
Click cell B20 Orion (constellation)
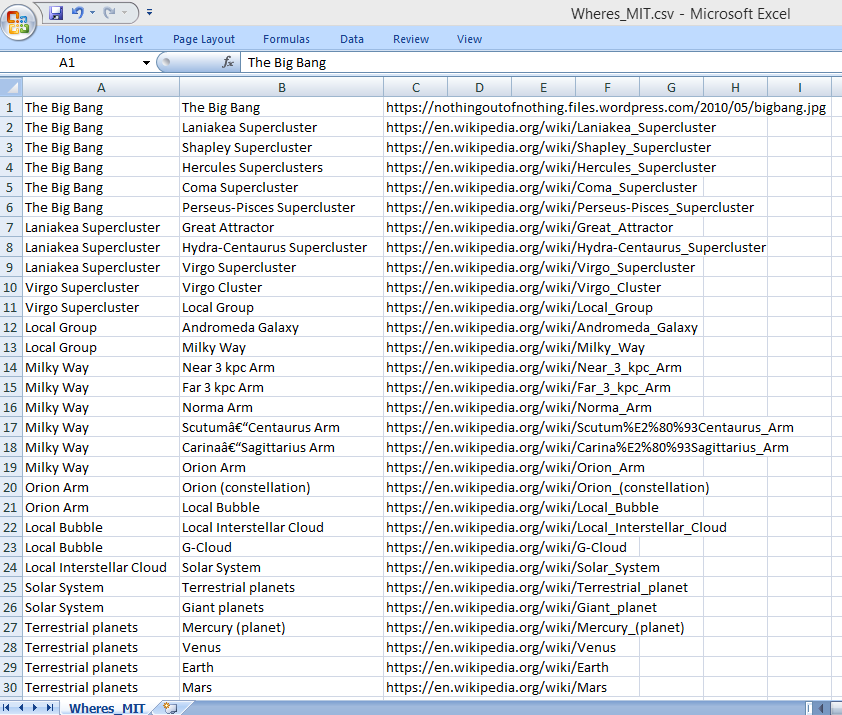(281, 487)
